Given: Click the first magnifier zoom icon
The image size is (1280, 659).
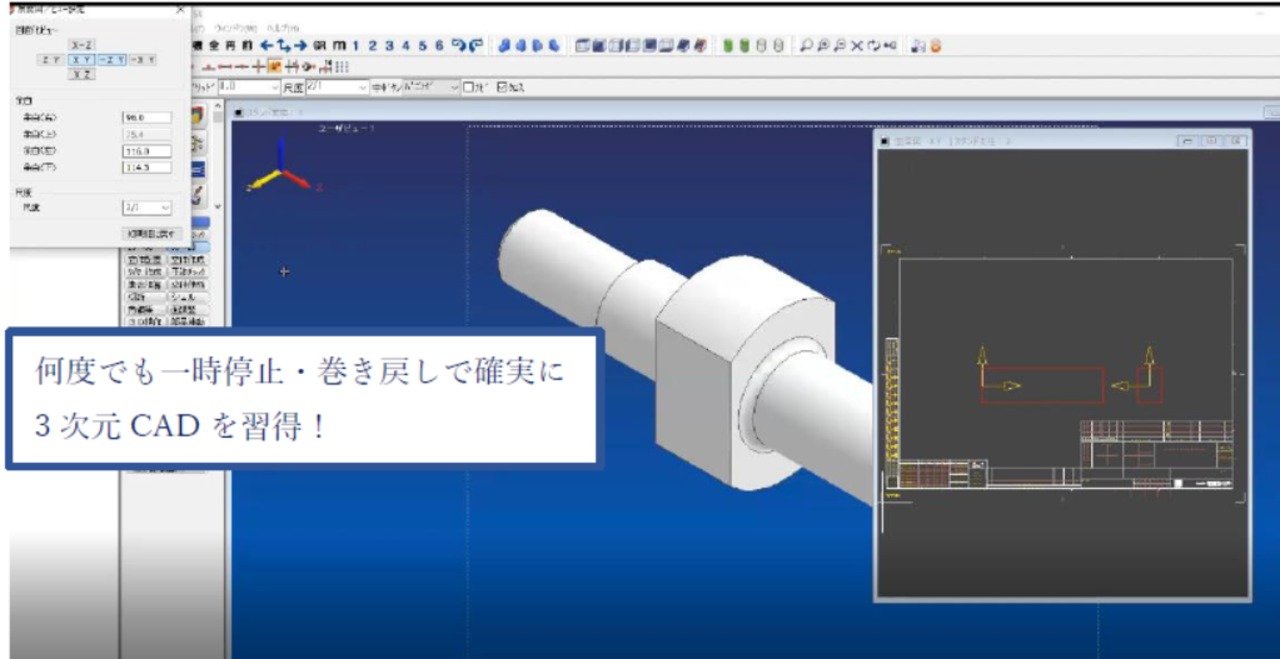Looking at the screenshot, I should coord(806,46).
